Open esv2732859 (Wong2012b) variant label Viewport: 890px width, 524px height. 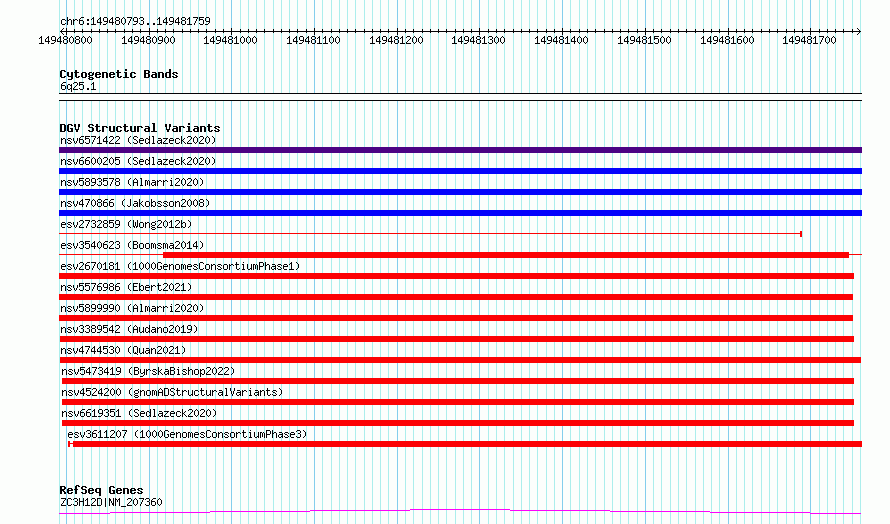pyautogui.click(x=126, y=224)
